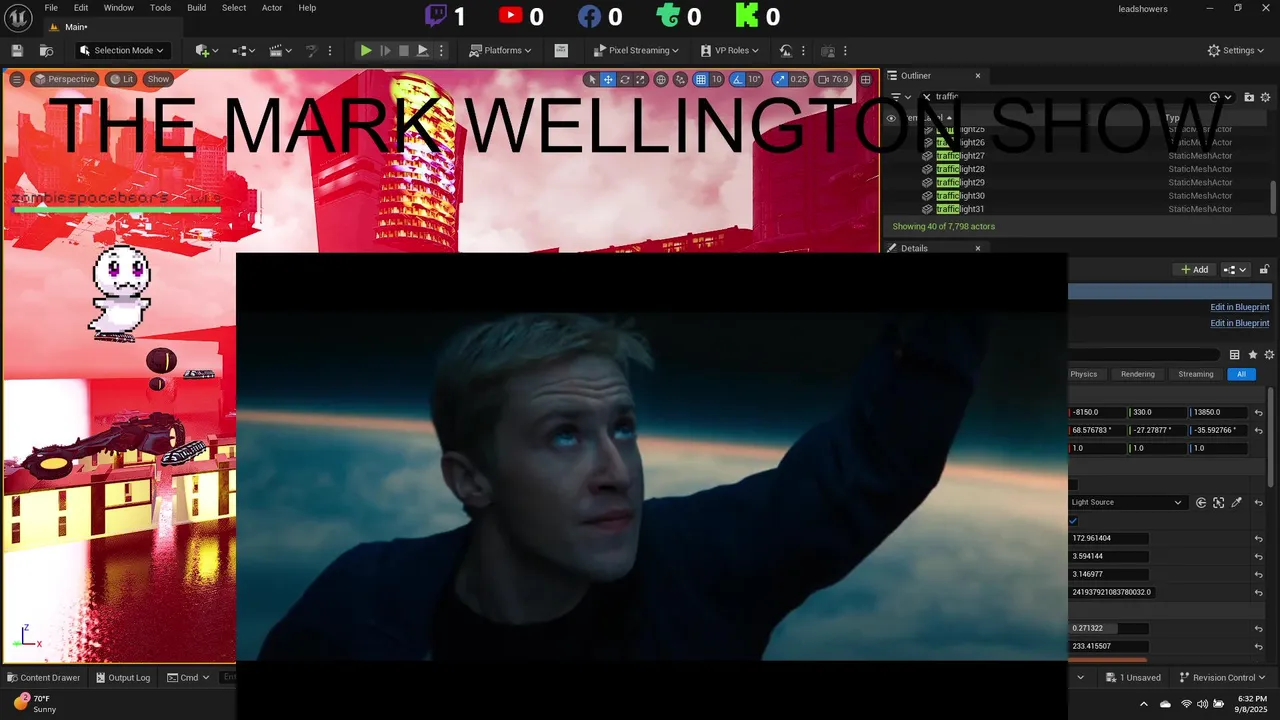Toggle the world/local coordinate system icon
Image resolution: width=1280 pixels, height=720 pixels.
(x=661, y=79)
